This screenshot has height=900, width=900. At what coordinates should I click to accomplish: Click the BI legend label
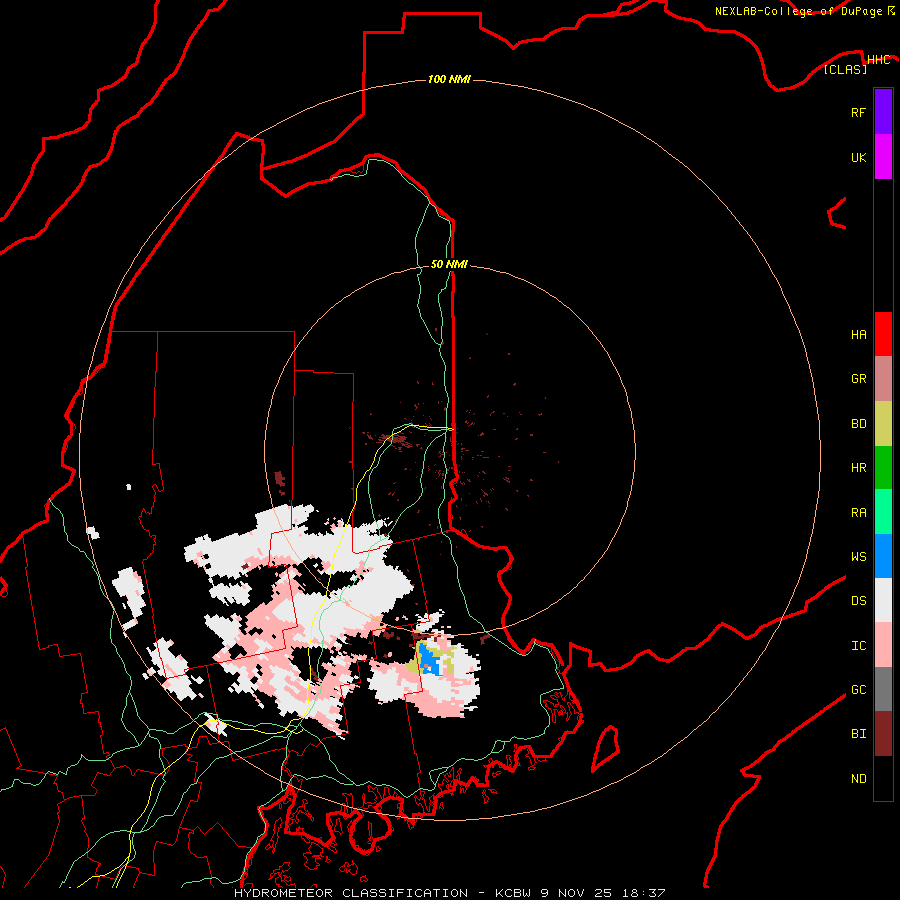point(858,734)
